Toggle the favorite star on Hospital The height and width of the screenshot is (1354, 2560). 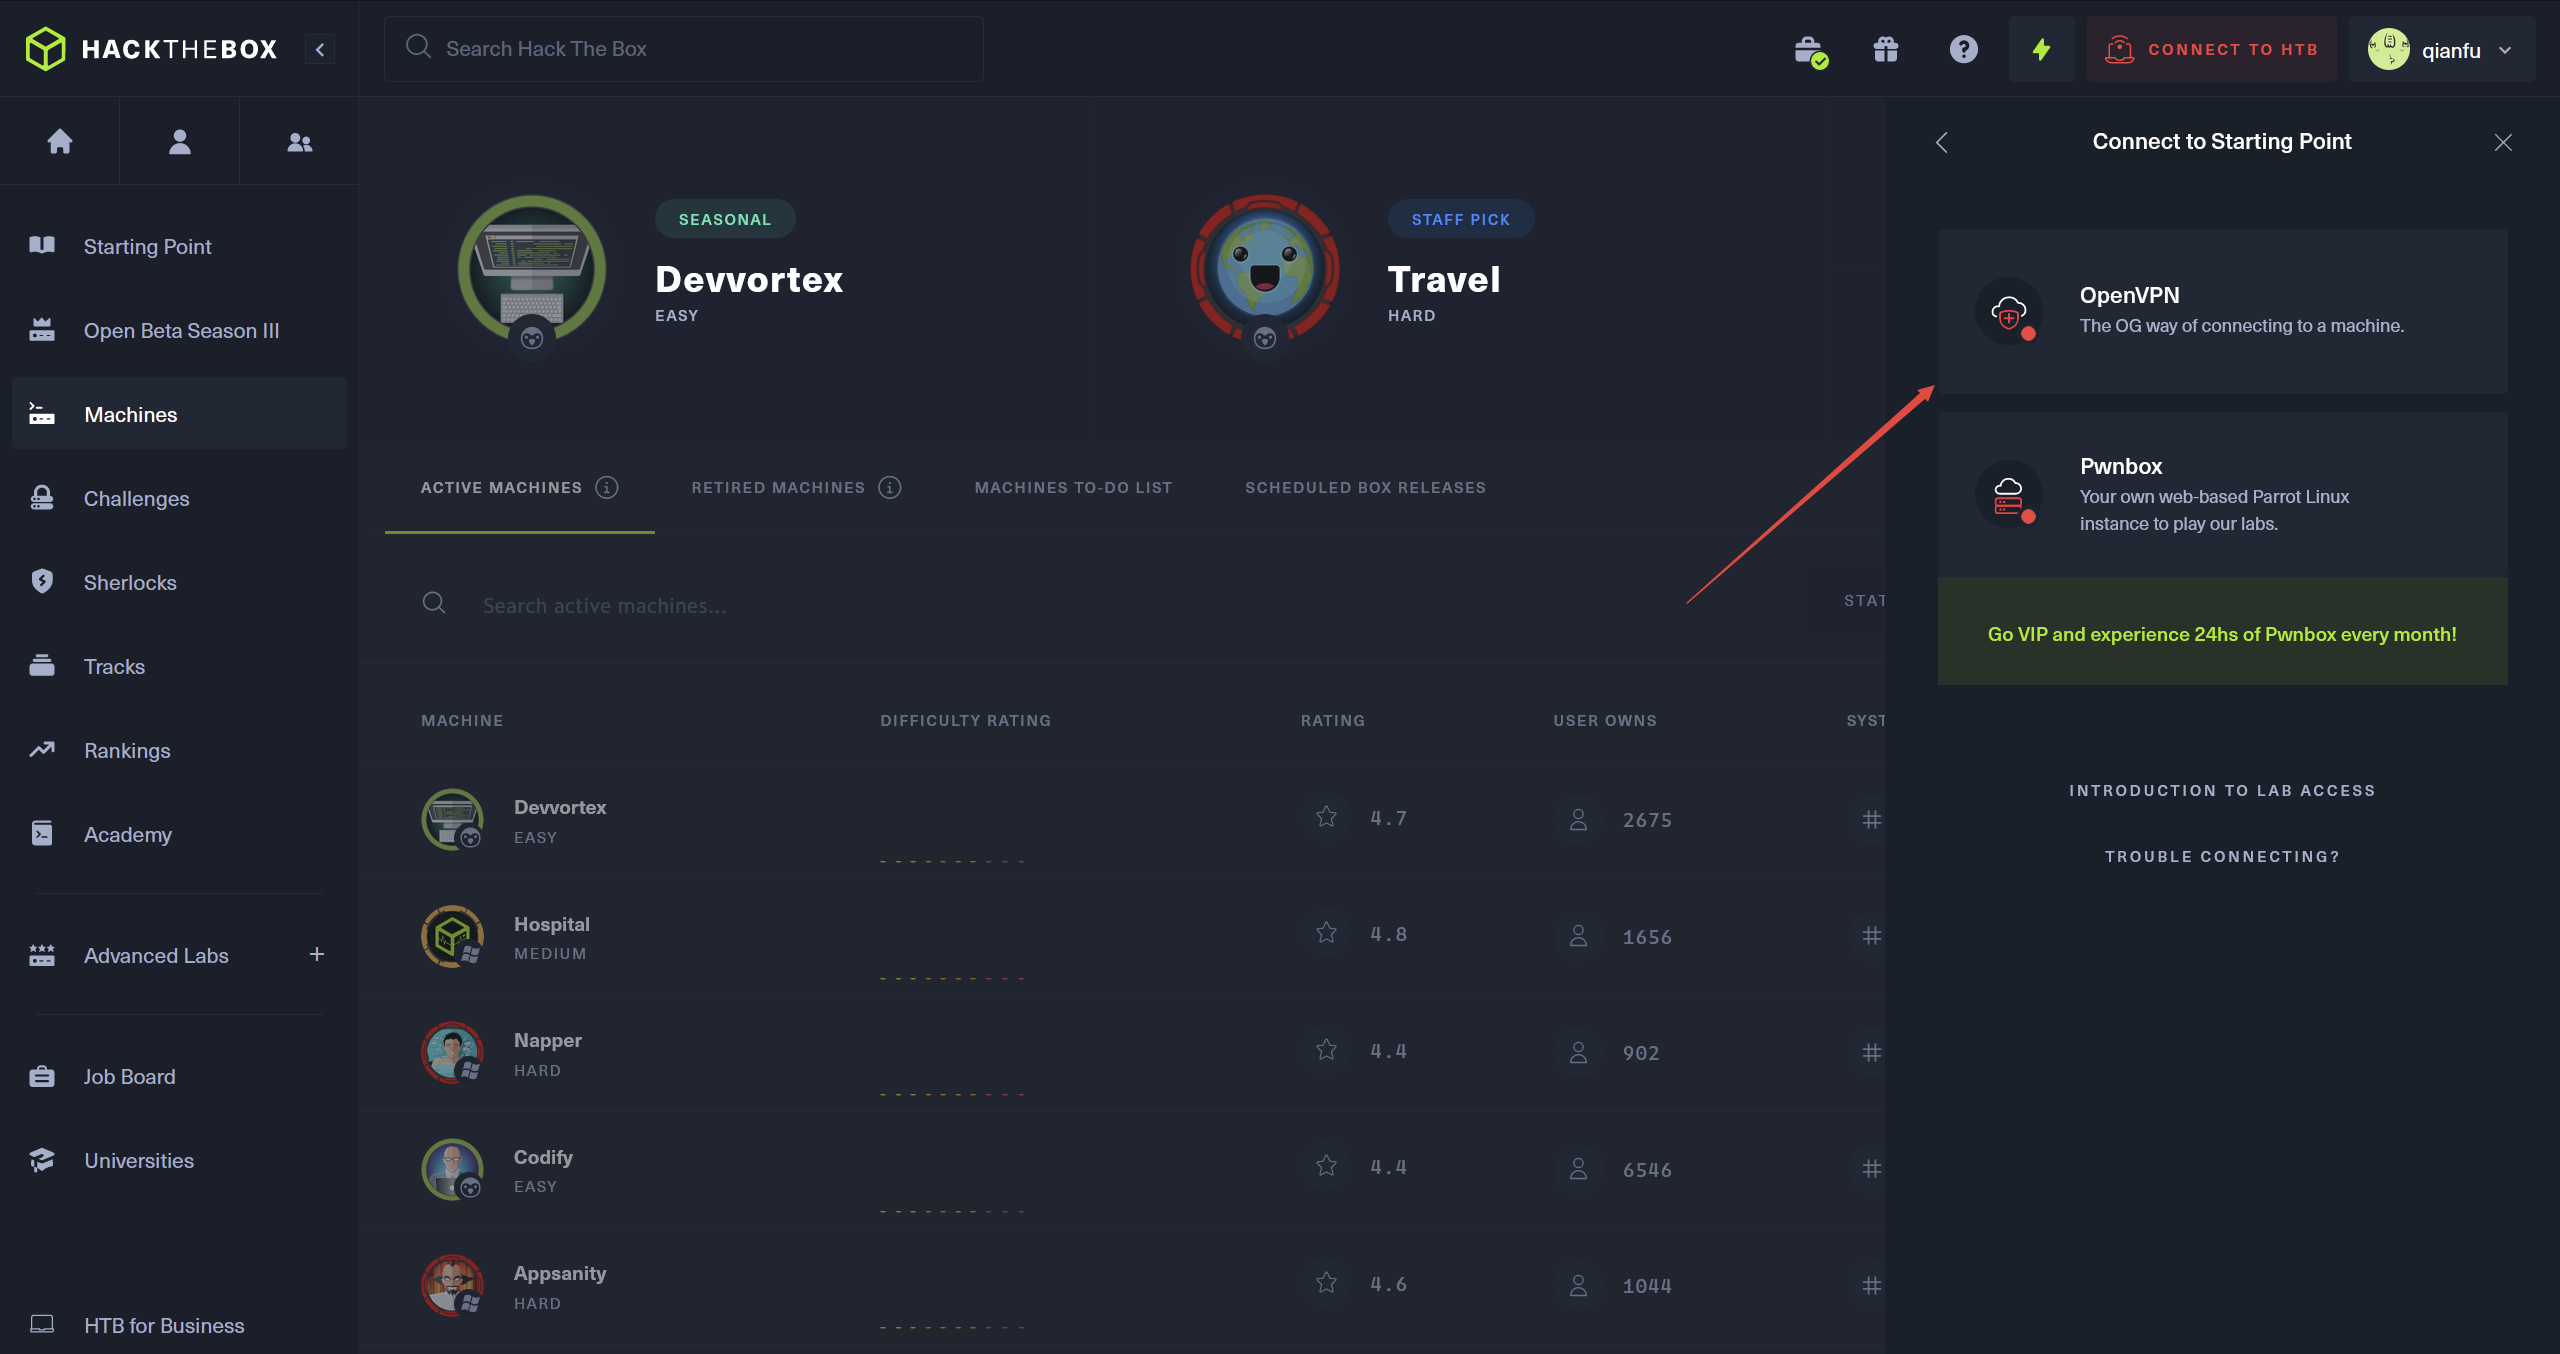pos(1326,933)
